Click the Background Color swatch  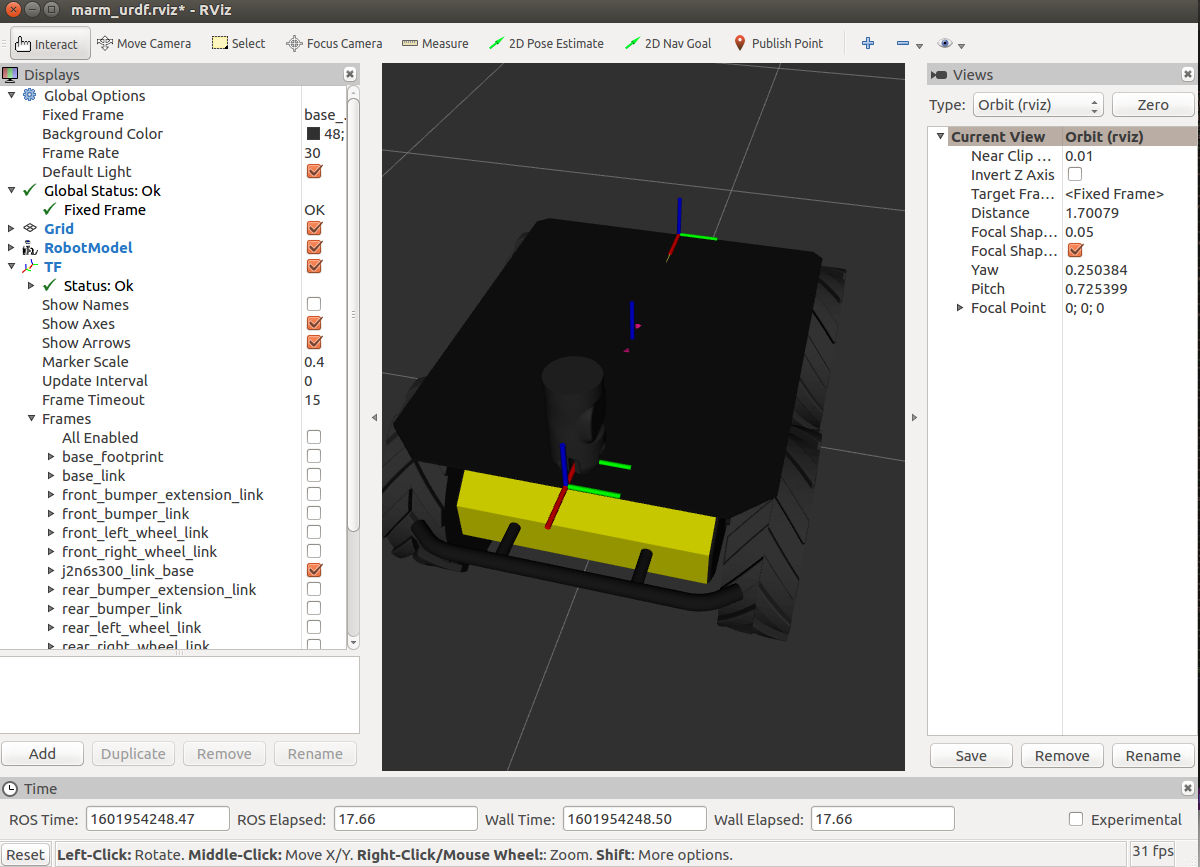point(313,133)
